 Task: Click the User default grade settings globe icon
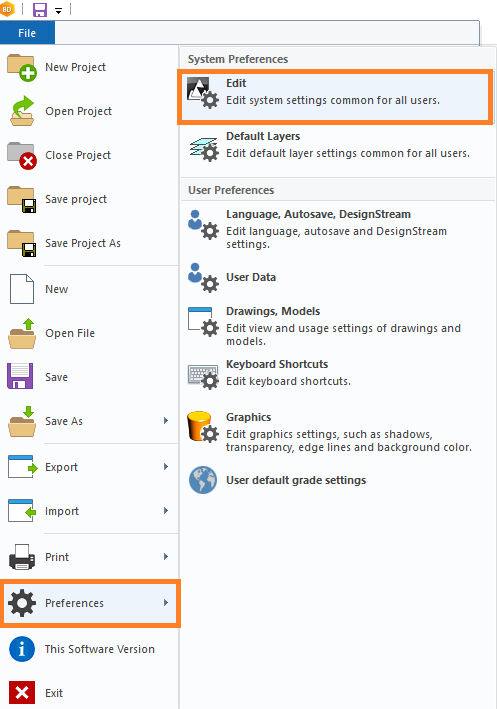click(203, 480)
